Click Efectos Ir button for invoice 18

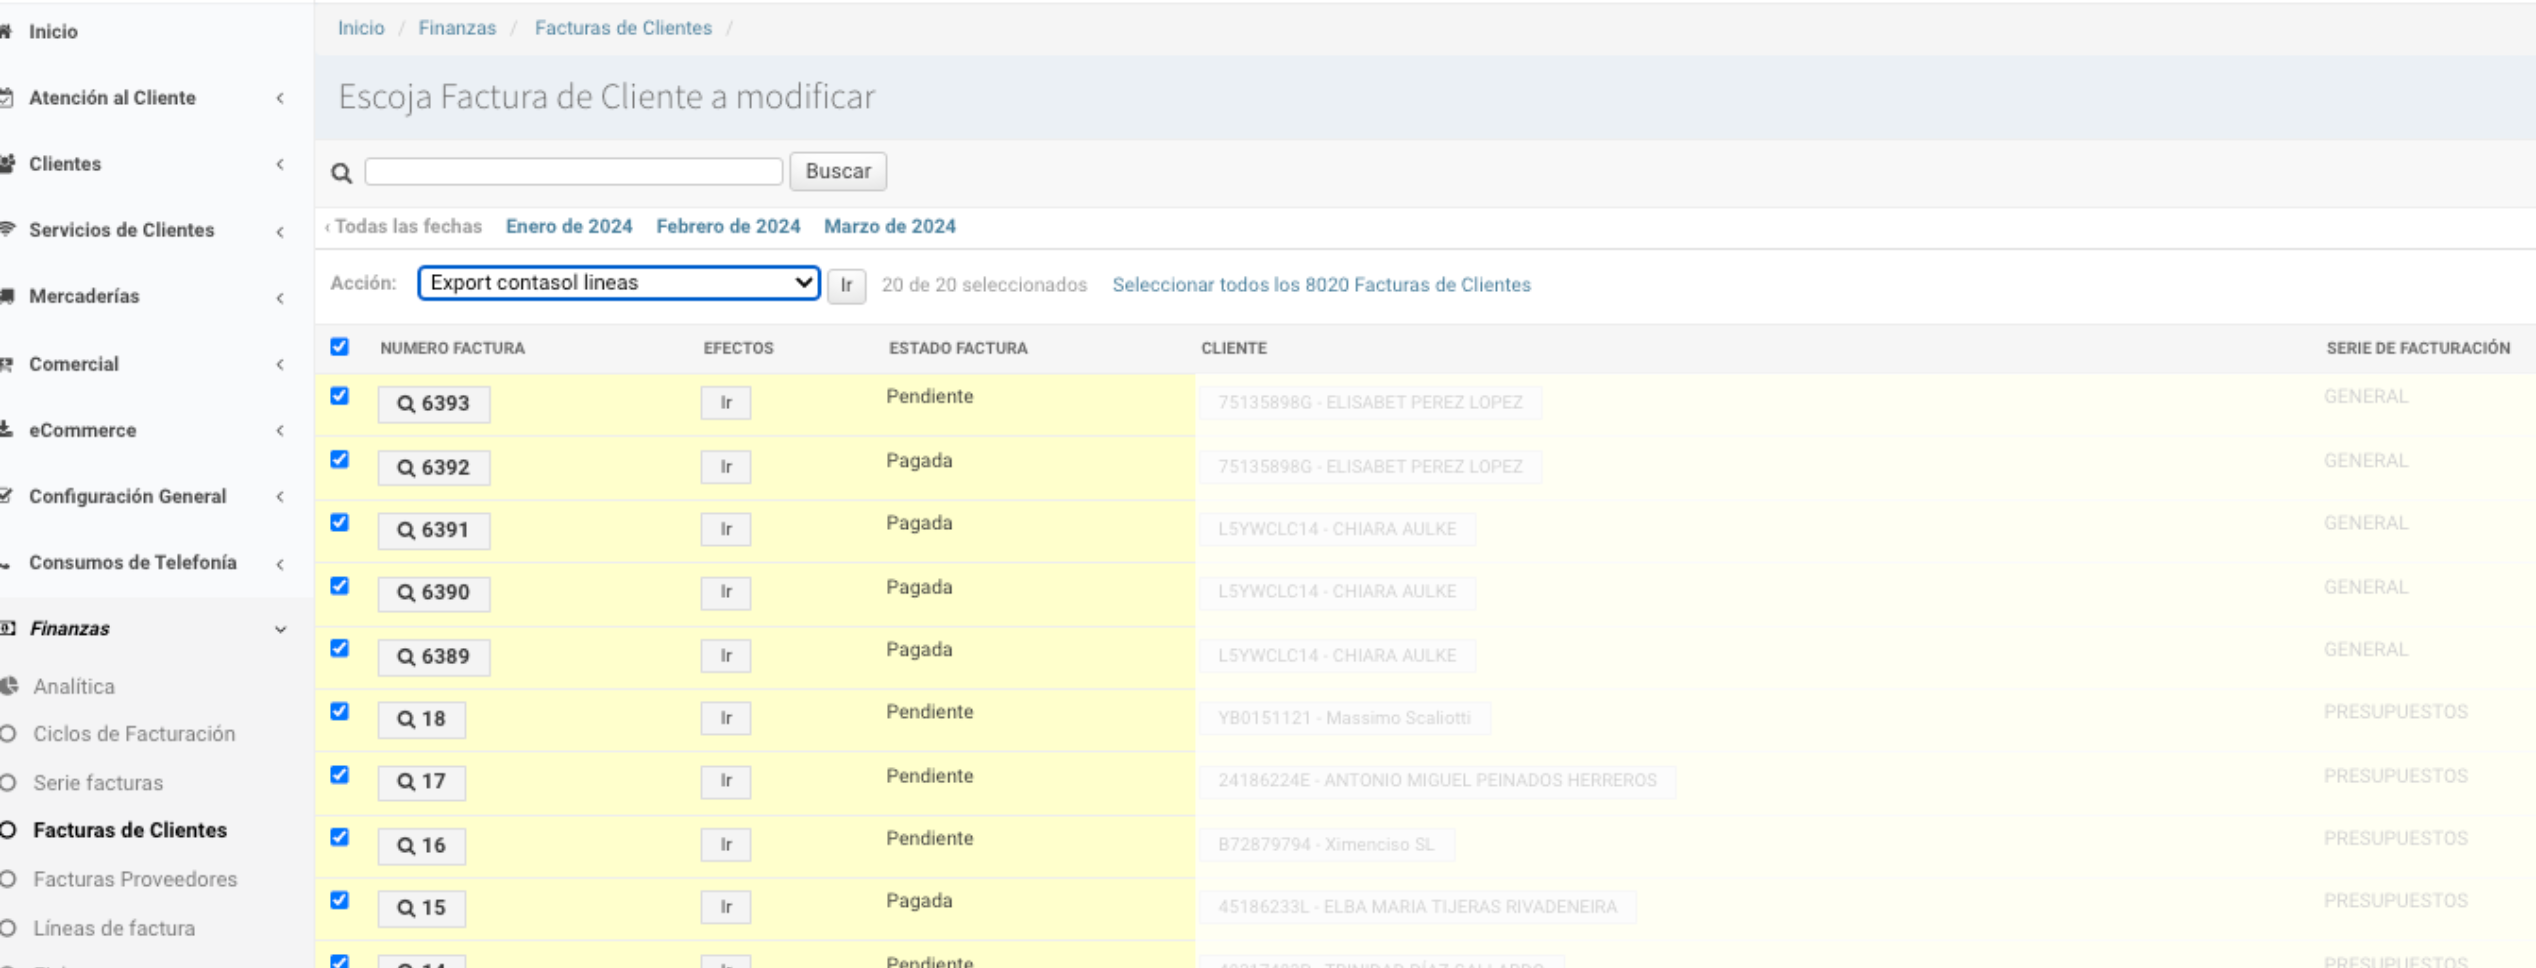[726, 718]
